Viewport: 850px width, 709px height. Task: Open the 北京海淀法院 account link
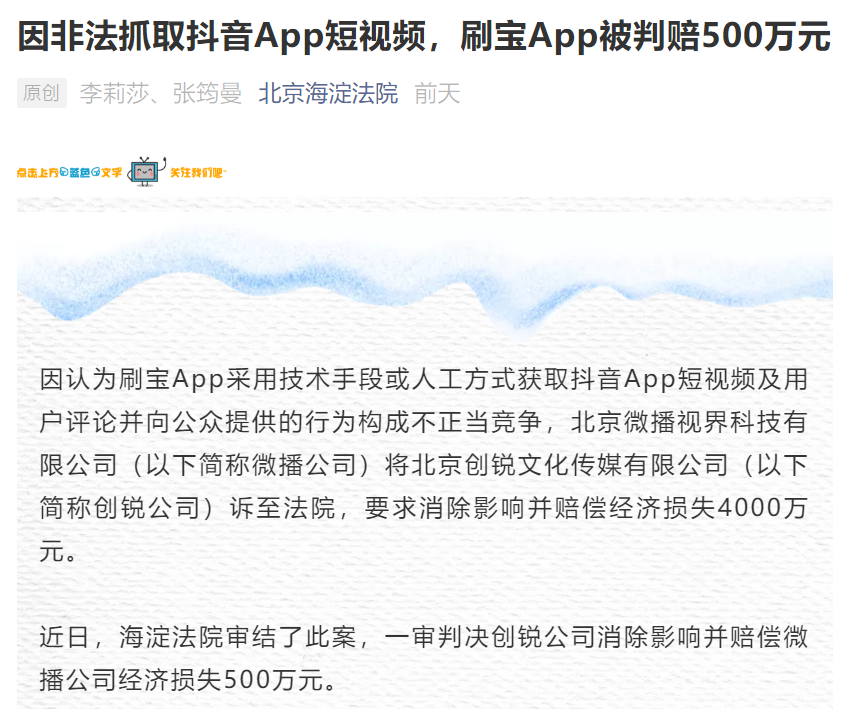(329, 93)
